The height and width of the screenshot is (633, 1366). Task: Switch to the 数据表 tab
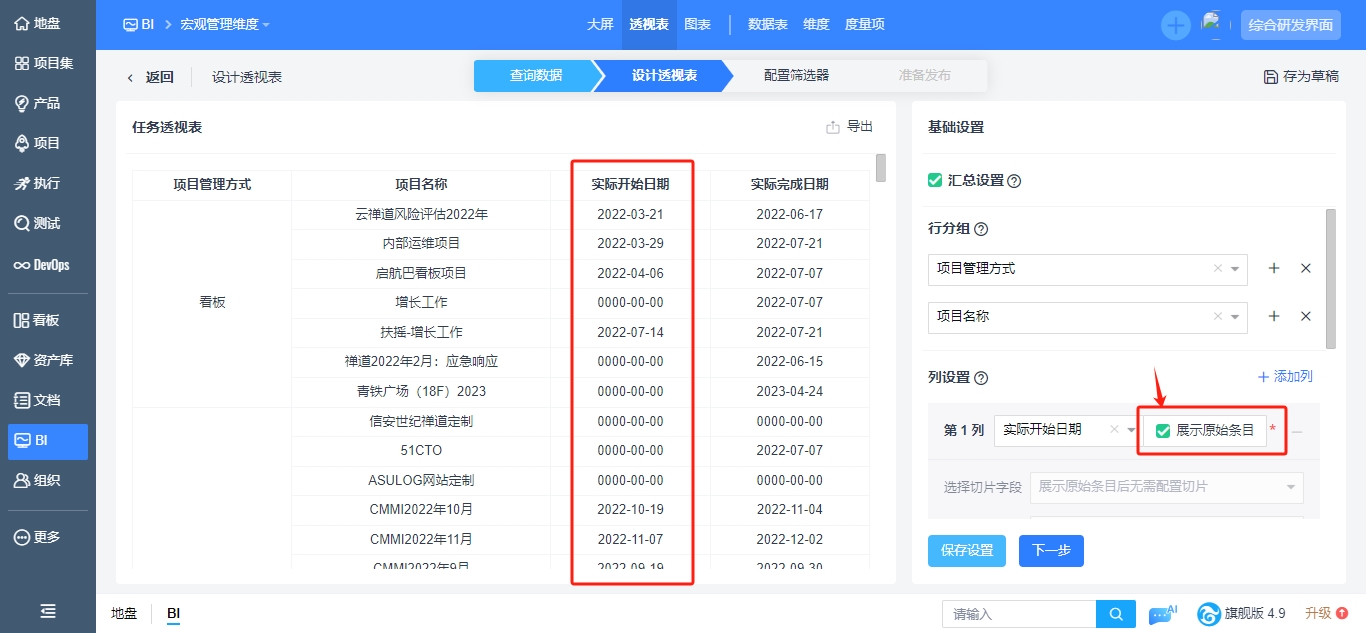[x=767, y=25]
